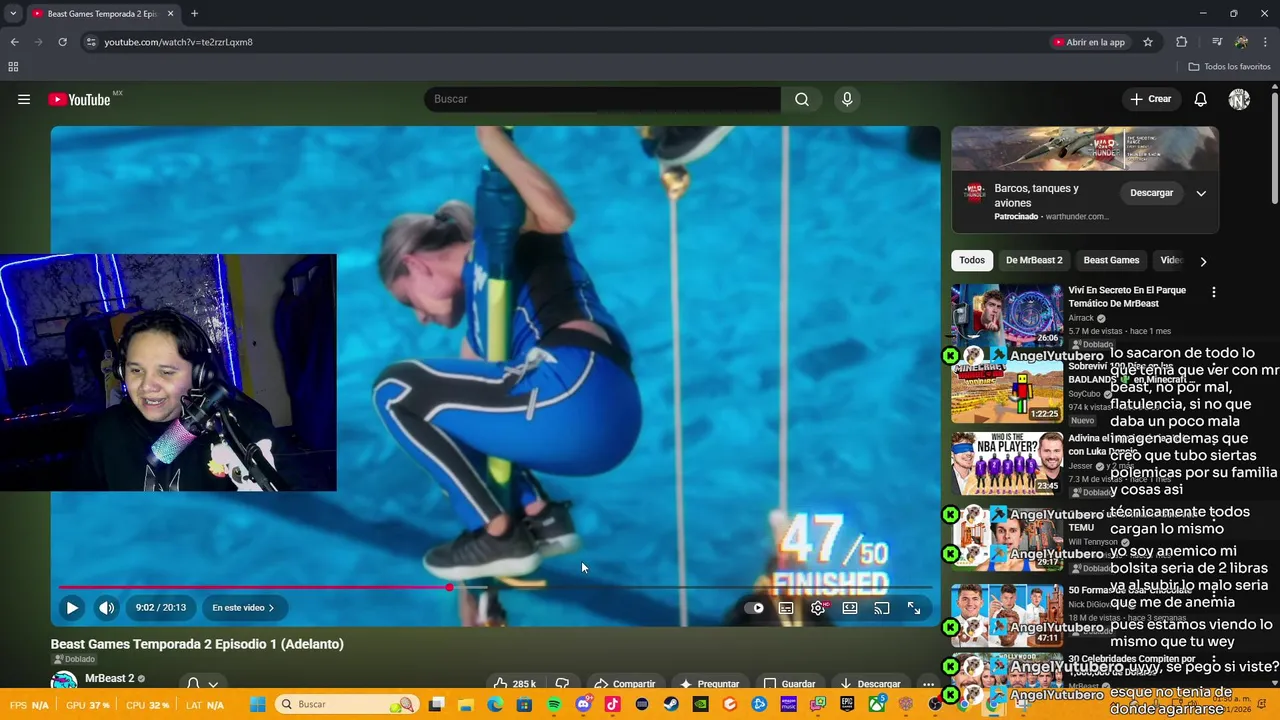Open more actions three-dot menu
This screenshot has height=720, width=1280.
(x=928, y=684)
